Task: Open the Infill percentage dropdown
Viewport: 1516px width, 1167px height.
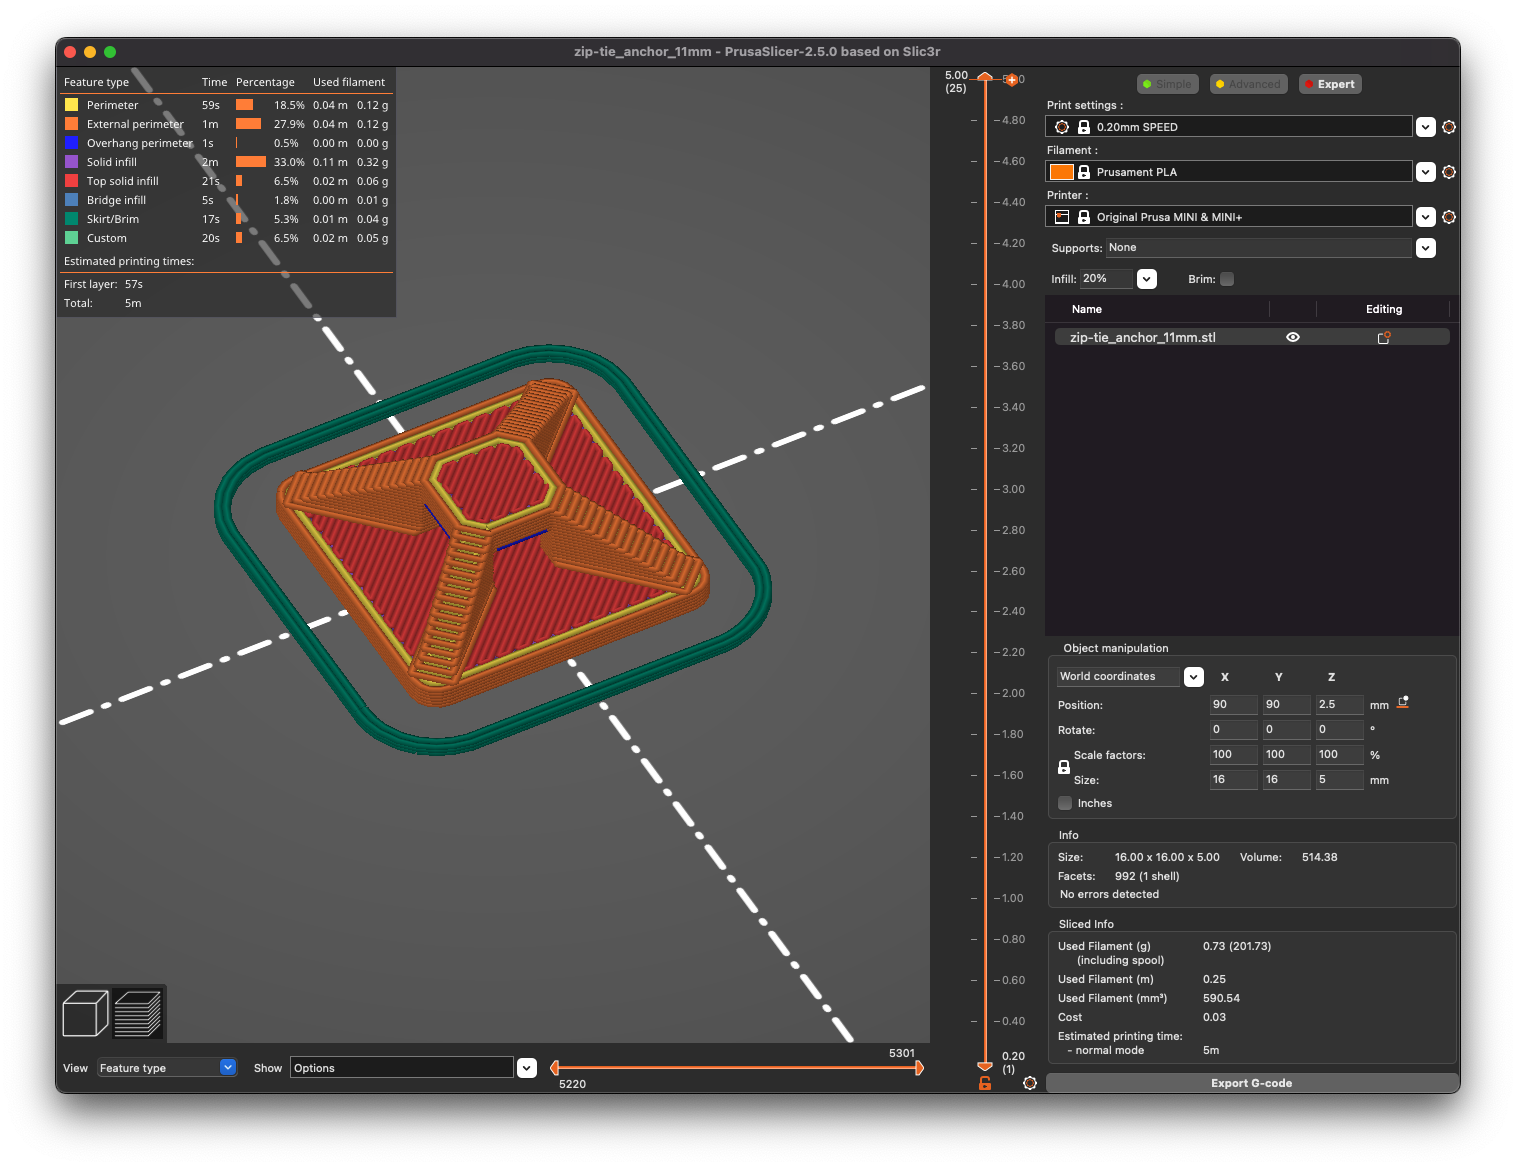Action: pyautogui.click(x=1147, y=279)
